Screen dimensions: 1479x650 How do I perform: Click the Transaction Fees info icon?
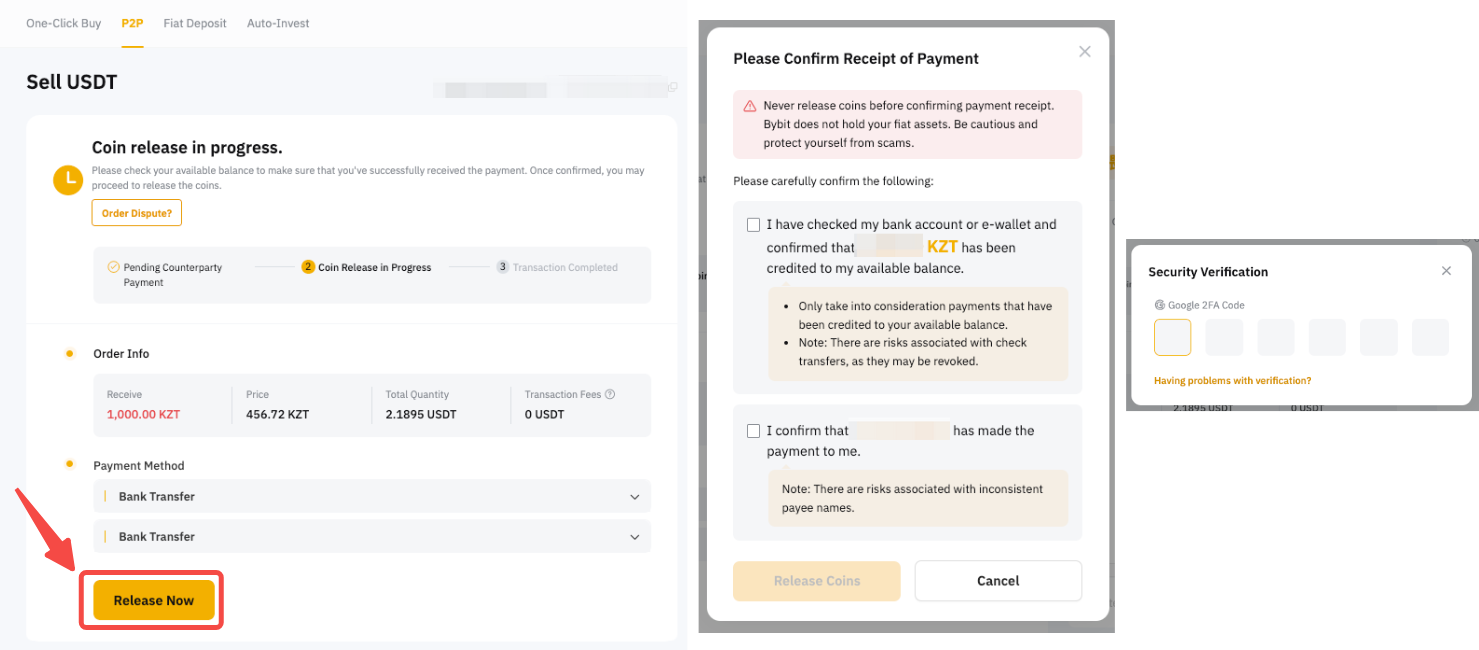610,394
